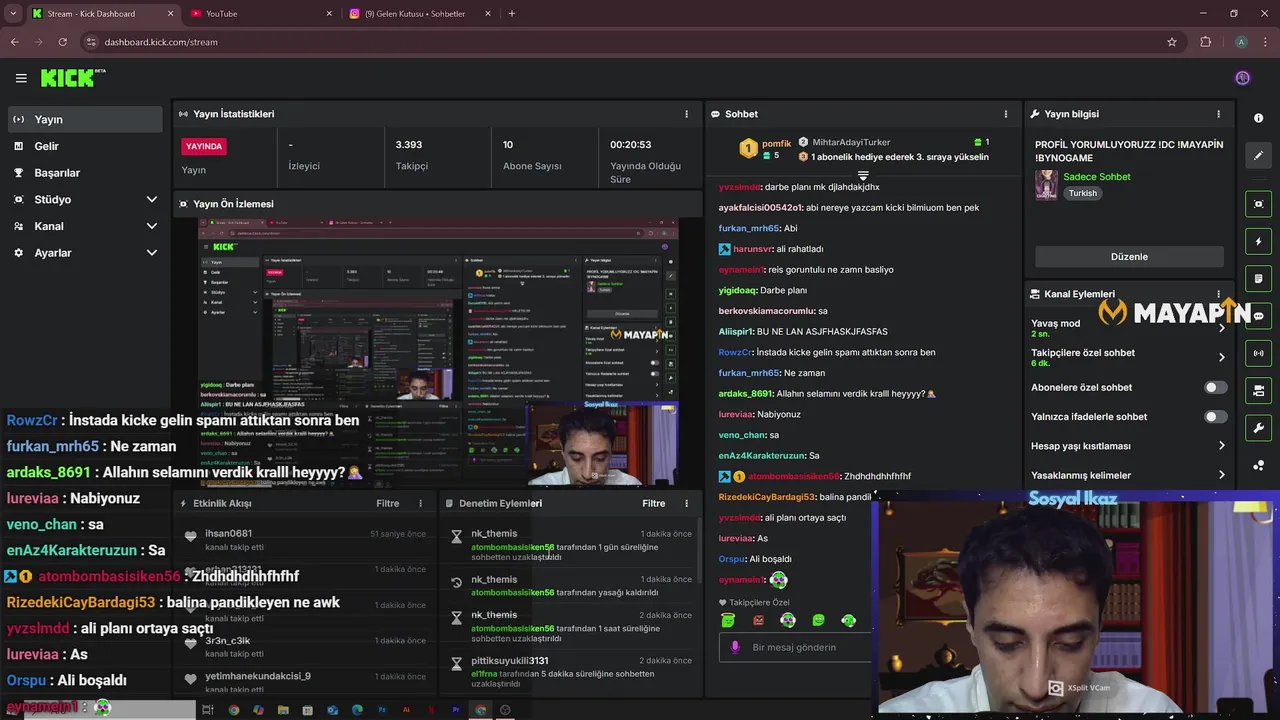This screenshot has width=1280, height=720.
Task: Toggle the lightning activity feed panel icon
Action: pyautogui.click(x=1258, y=242)
